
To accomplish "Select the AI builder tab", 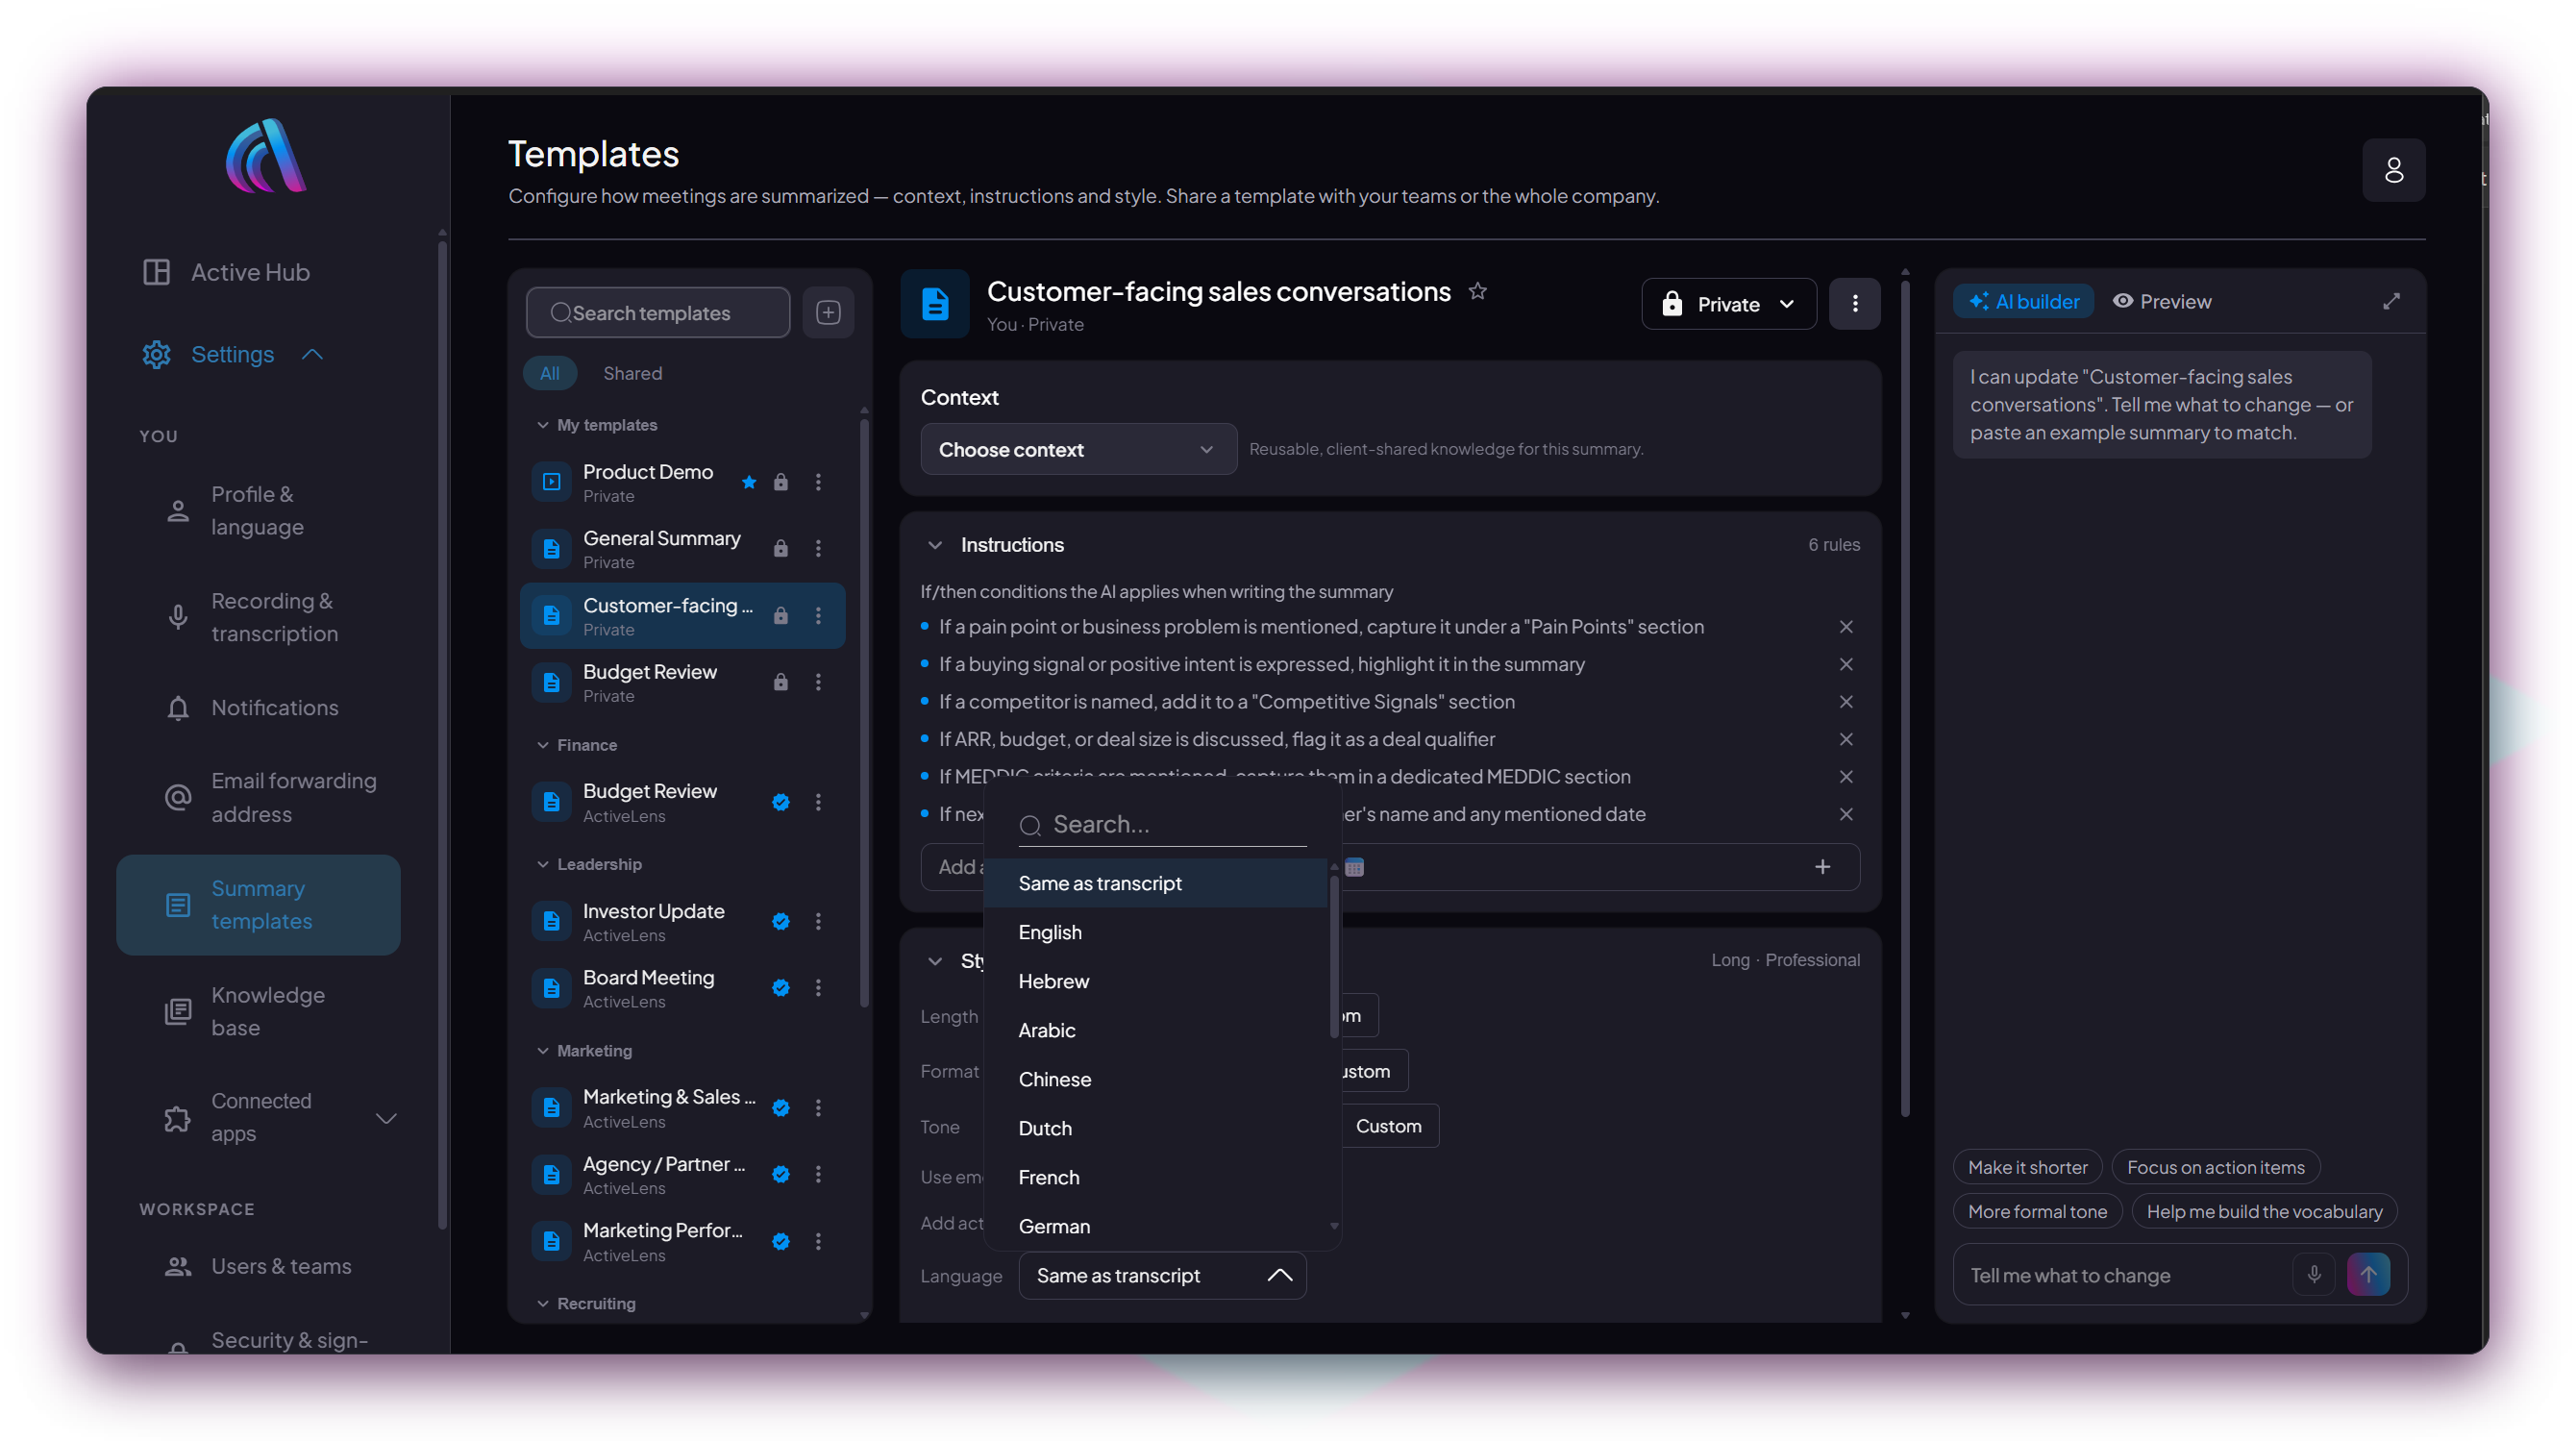I will tap(2023, 301).
